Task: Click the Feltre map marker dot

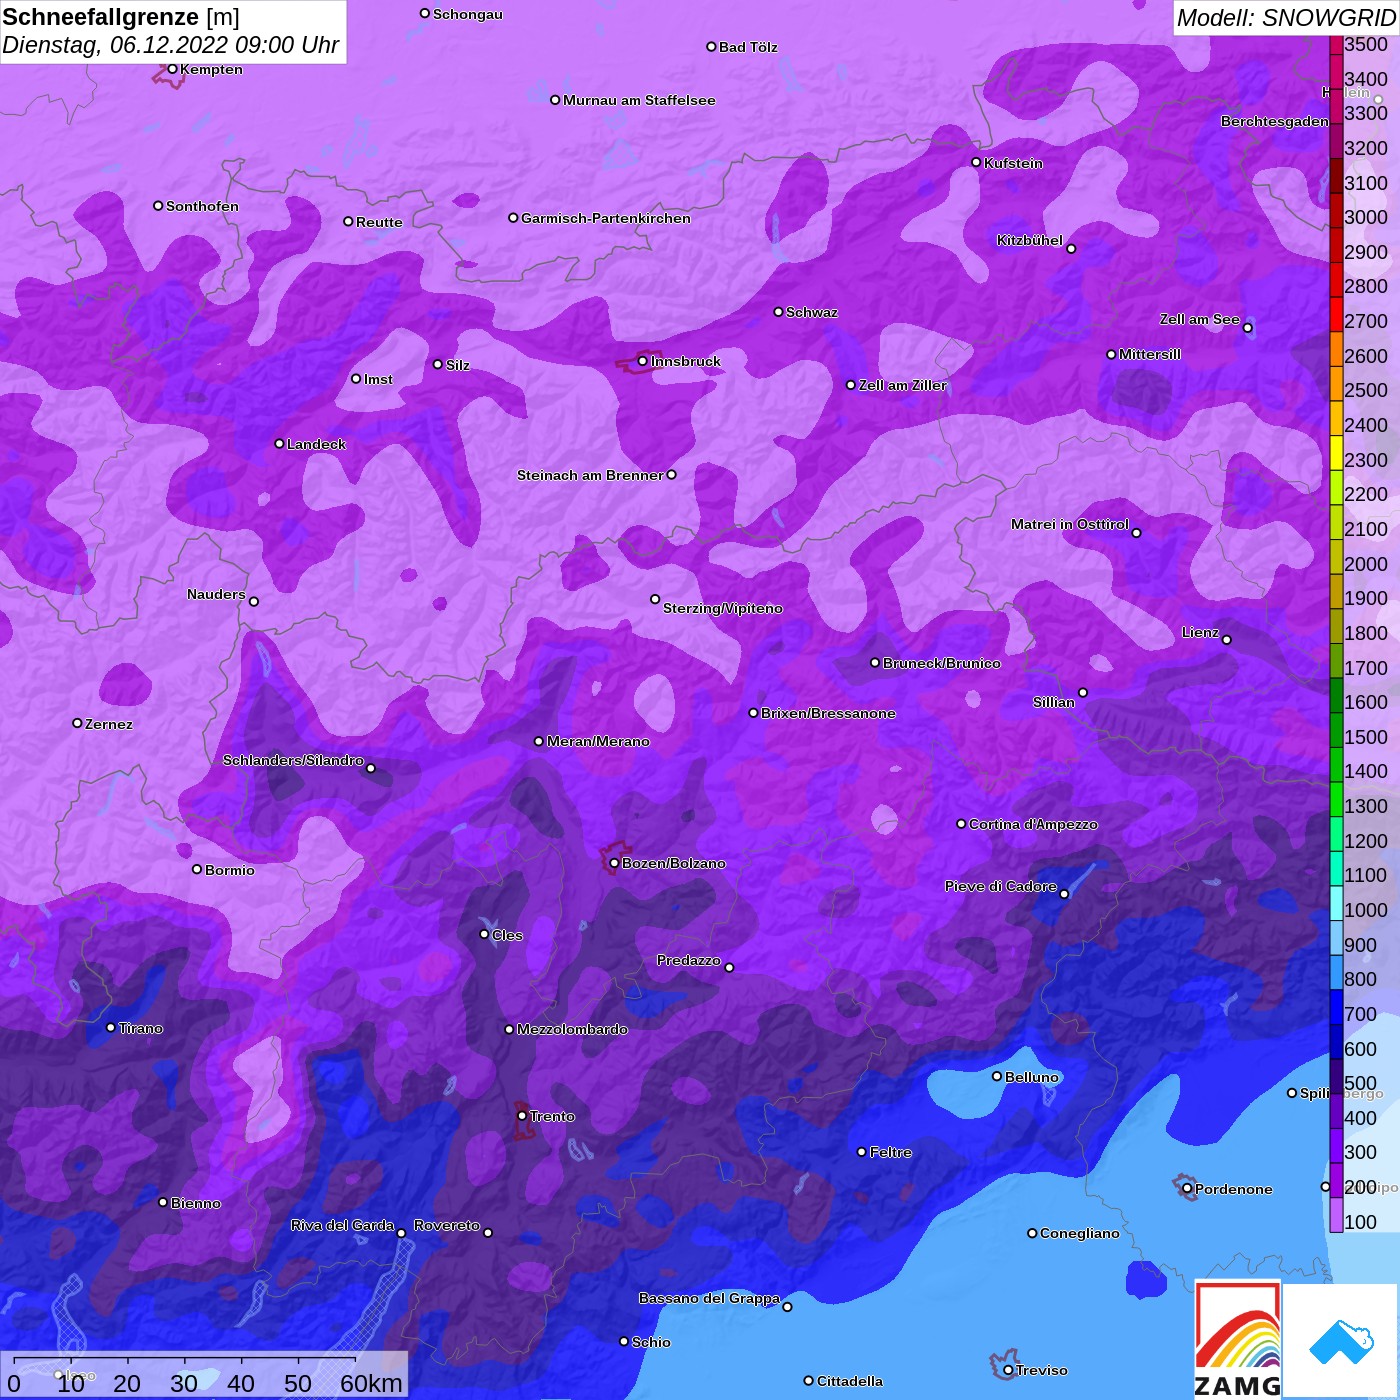Action: (862, 1152)
